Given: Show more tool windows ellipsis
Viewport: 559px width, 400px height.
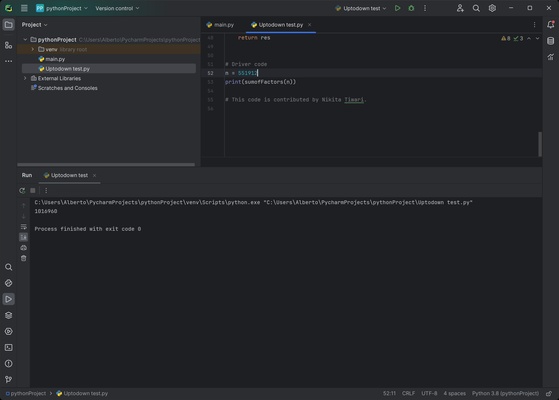Looking at the screenshot, I should pyautogui.click(x=9, y=61).
